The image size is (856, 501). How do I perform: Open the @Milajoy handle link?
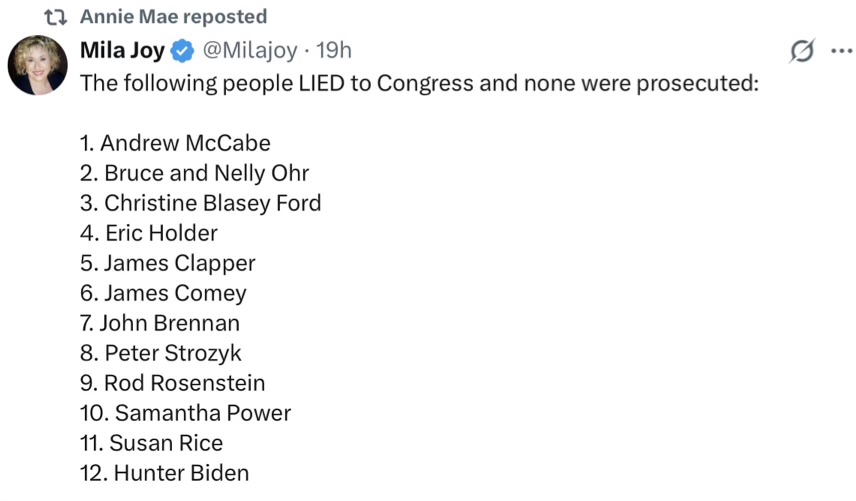point(251,50)
